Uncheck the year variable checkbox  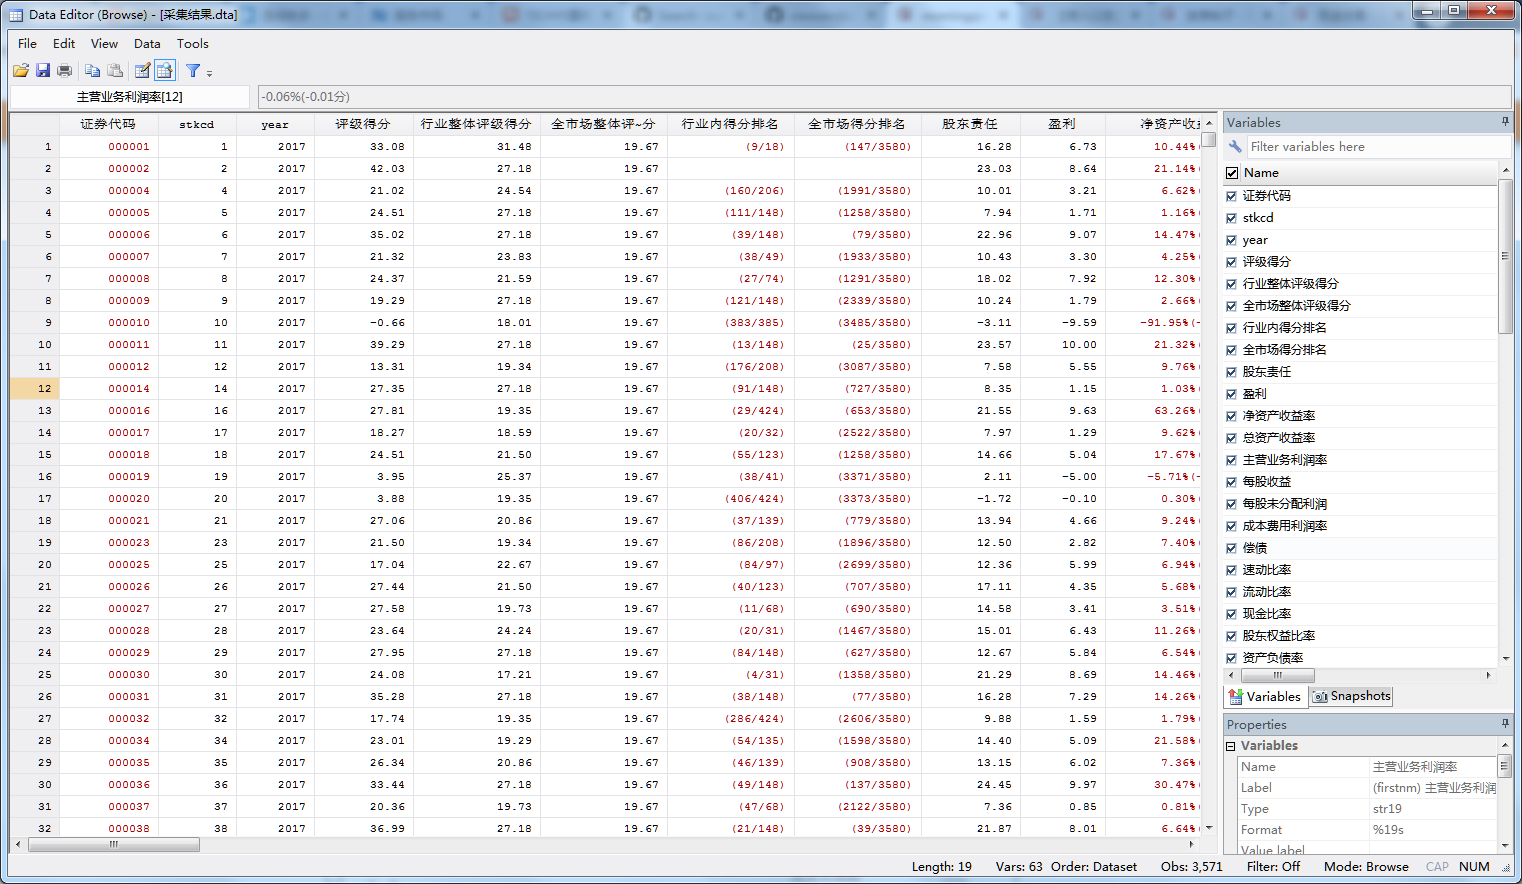coord(1232,240)
